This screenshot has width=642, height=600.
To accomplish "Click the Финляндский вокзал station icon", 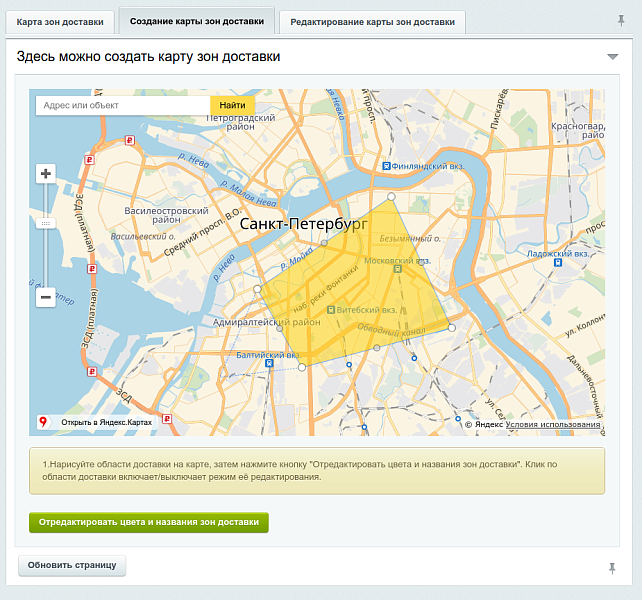I will (387, 166).
